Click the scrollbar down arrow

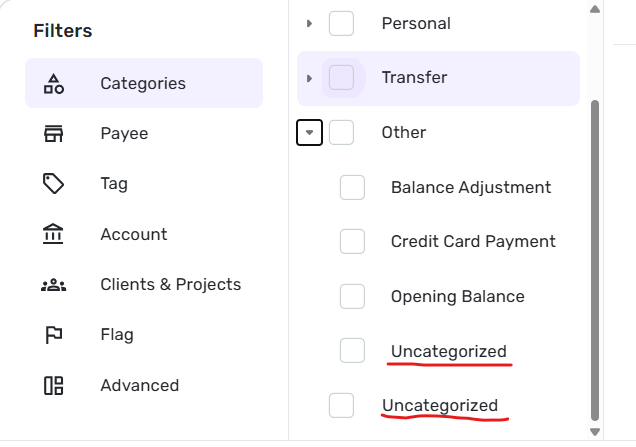click(595, 432)
